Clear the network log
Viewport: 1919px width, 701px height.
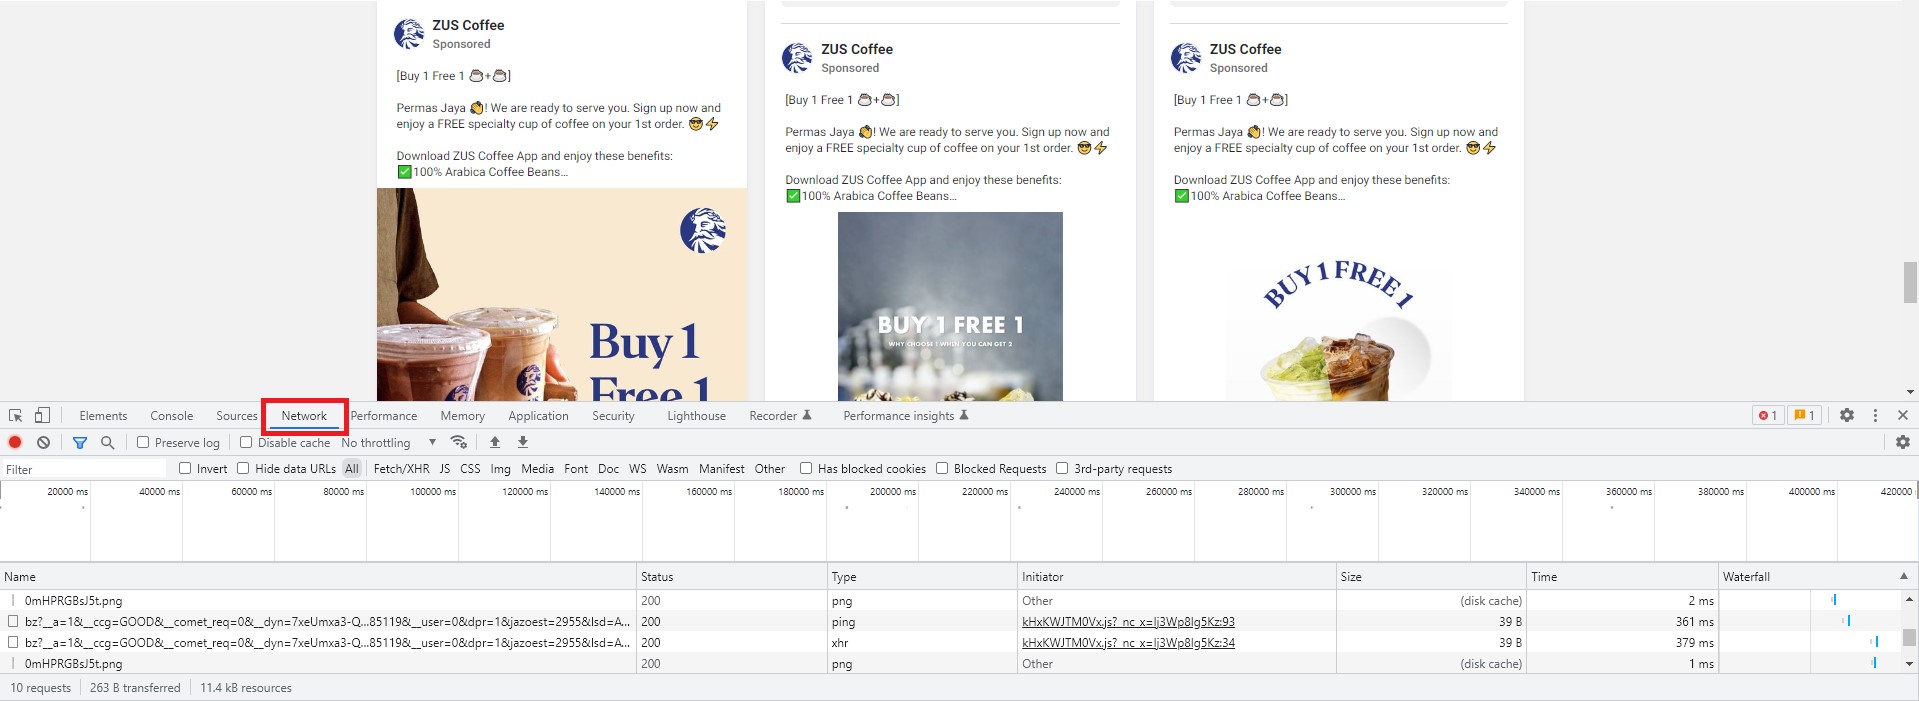tap(43, 442)
